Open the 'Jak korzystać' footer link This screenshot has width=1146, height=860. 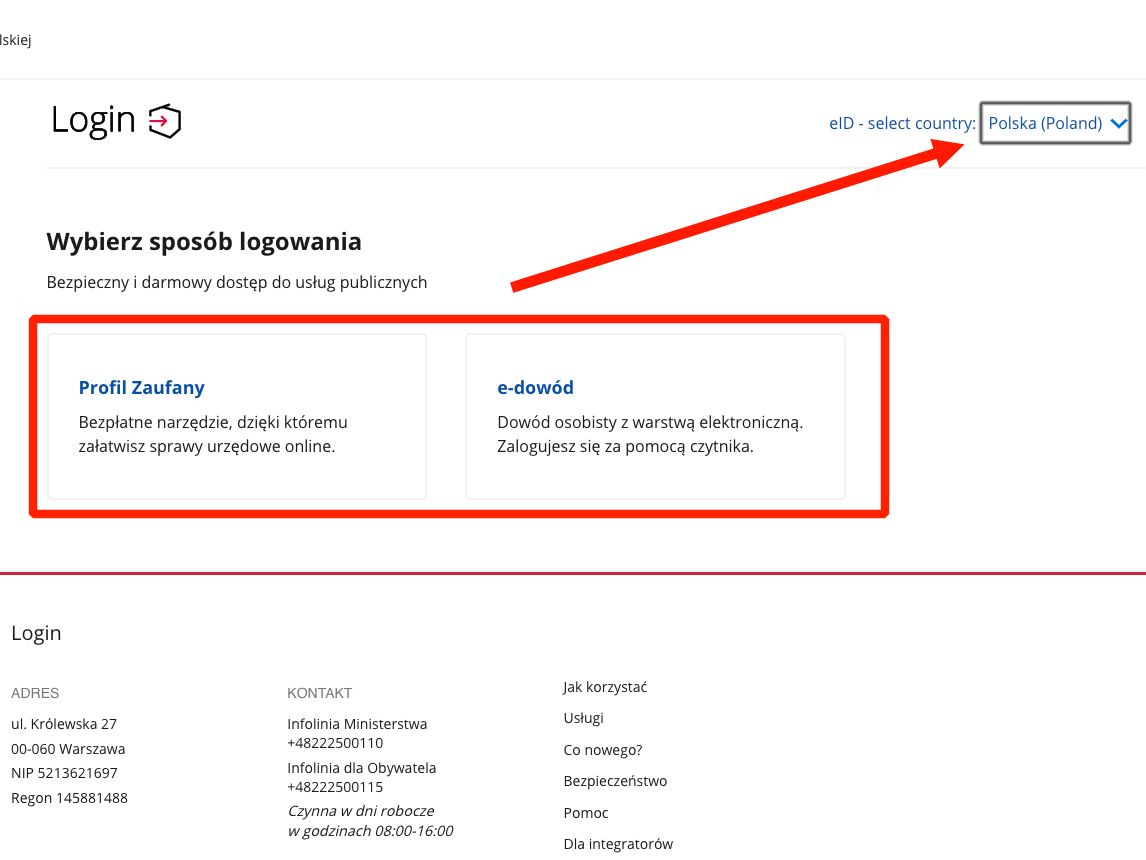pyautogui.click(x=605, y=687)
